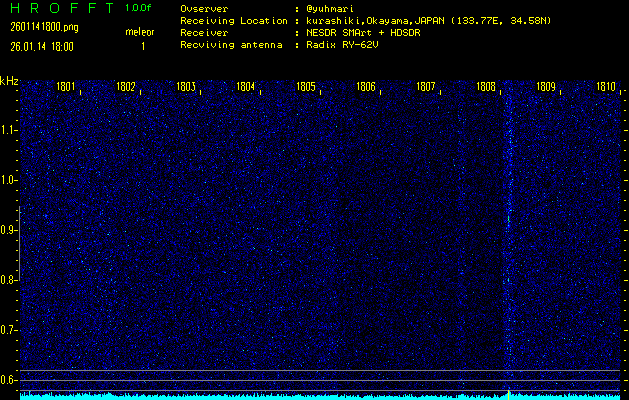This screenshot has width=629, height=400.
Task: Click receiver value NESDR SMArt + HDSDR
Action: click(363, 33)
